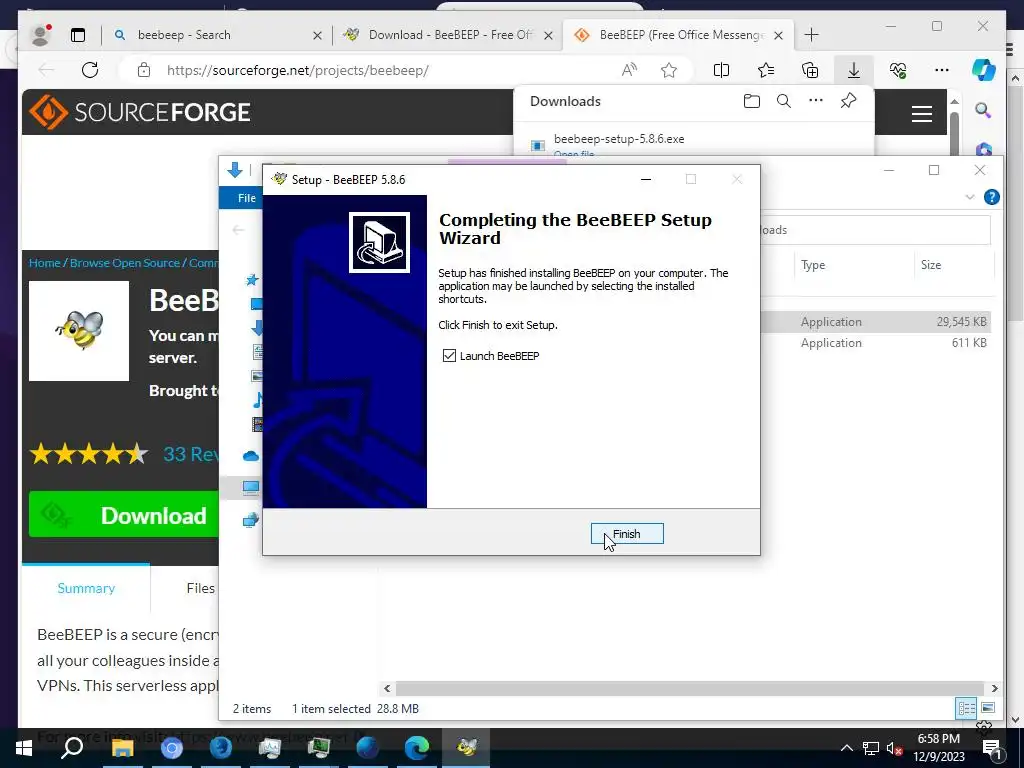This screenshot has width=1024, height=768.
Task: Expand the File Explorer ribbon chevron
Action: pos(970,197)
